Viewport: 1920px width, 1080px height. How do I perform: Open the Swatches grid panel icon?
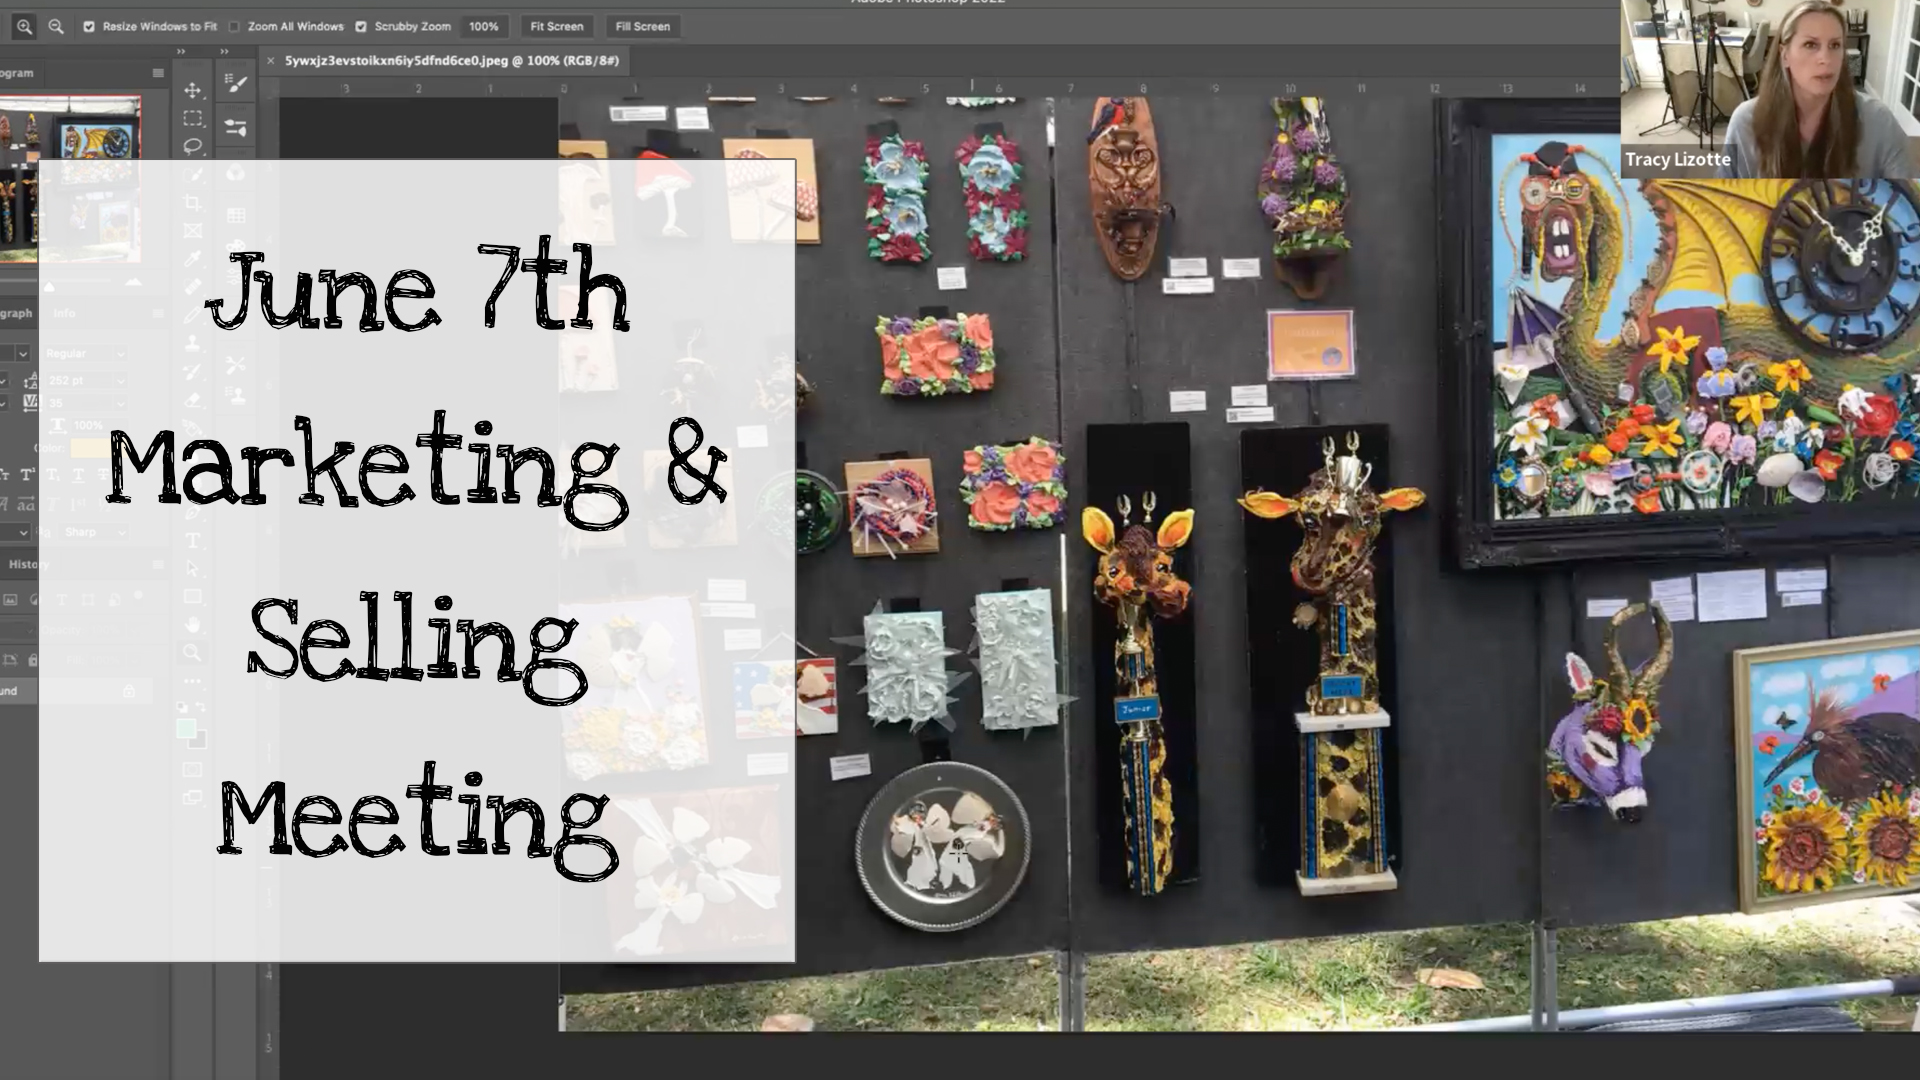pyautogui.click(x=236, y=215)
